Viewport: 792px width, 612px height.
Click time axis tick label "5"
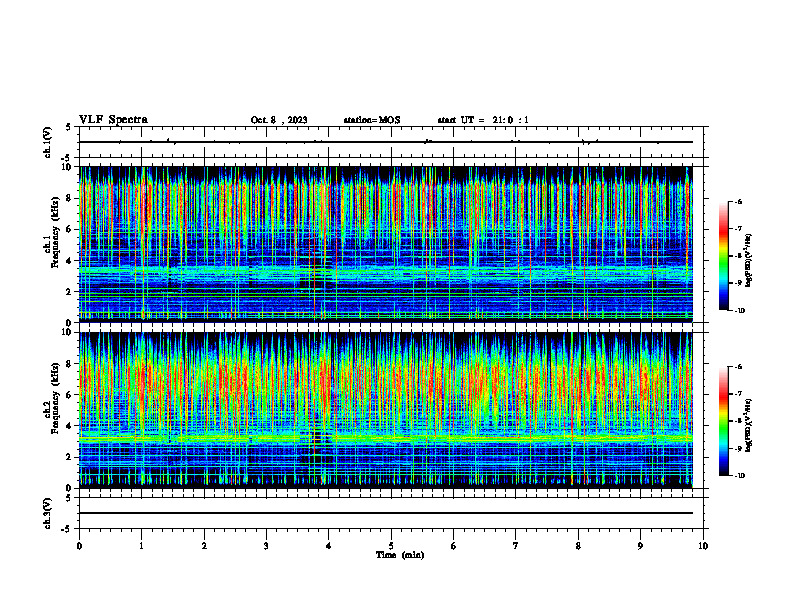tap(391, 546)
